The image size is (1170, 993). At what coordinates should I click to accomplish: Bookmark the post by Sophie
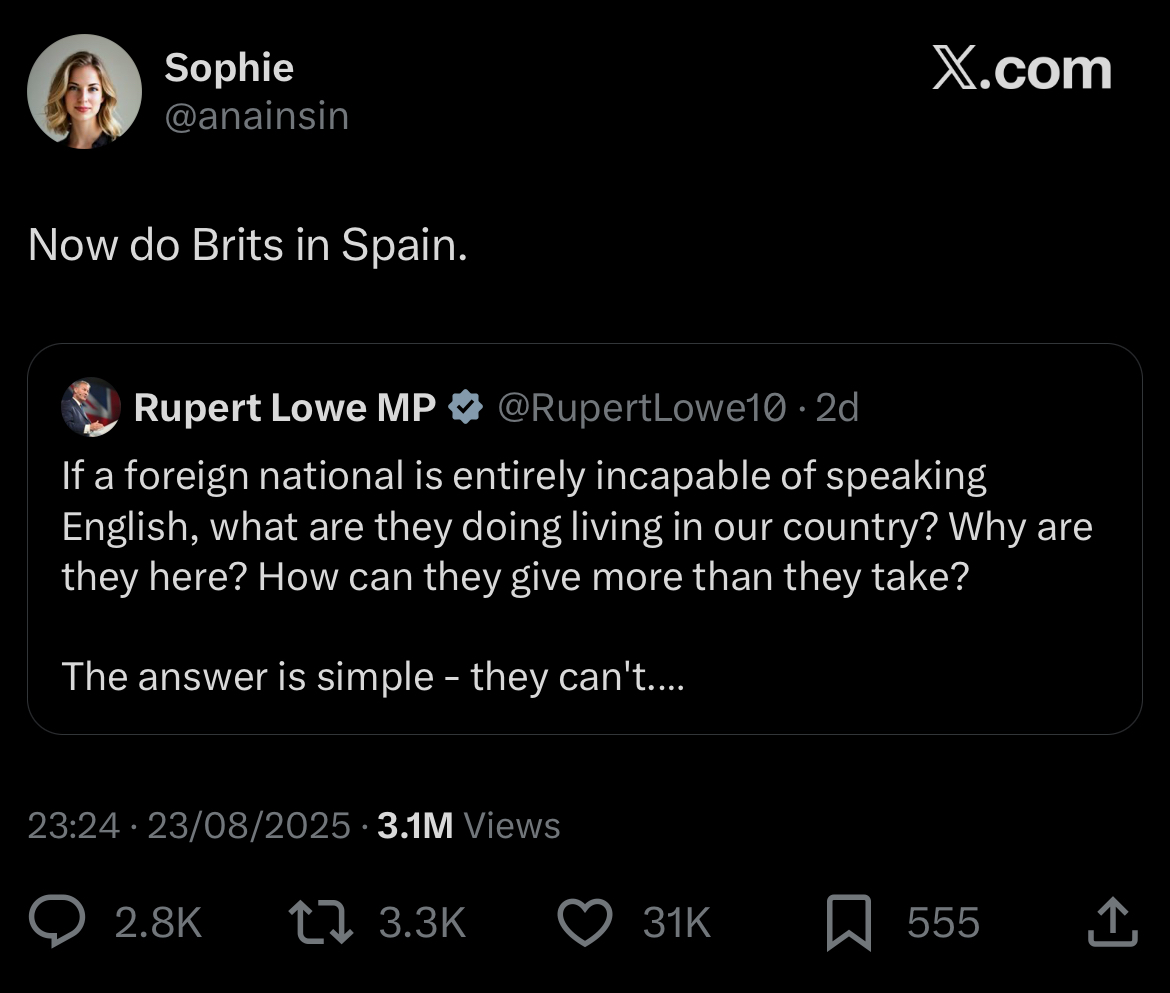(849, 923)
